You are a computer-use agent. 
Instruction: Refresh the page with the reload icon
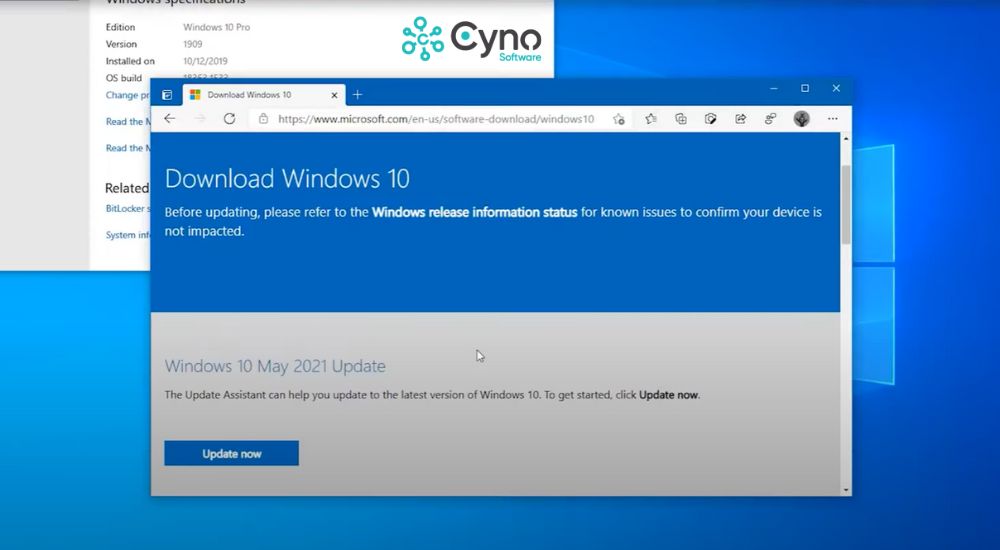pos(230,119)
